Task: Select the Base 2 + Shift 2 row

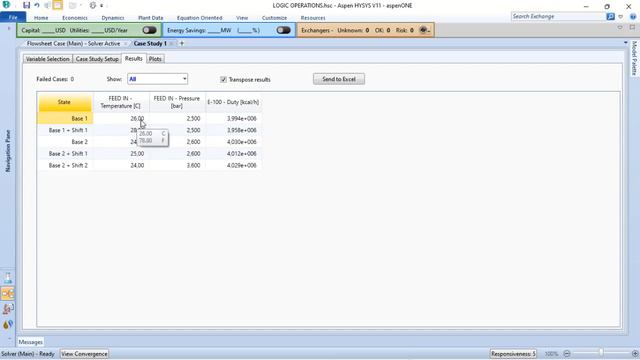Action: (65, 166)
